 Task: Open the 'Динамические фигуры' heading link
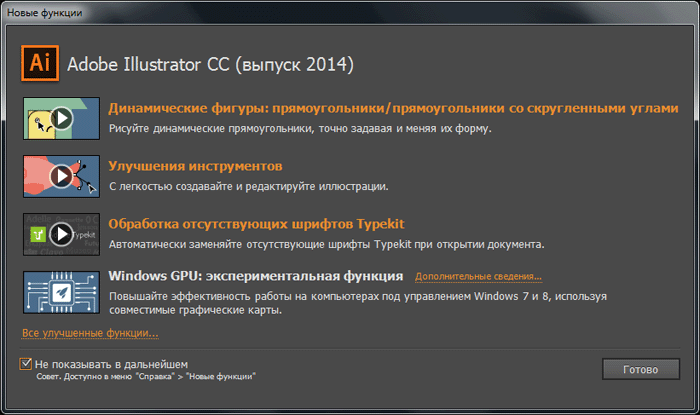click(393, 108)
